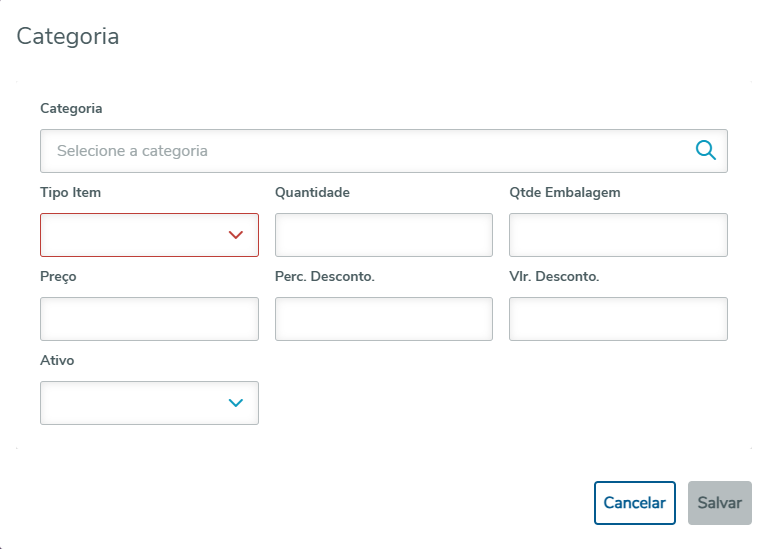
Task: Click the magnifier search icon in Categoria field
Action: click(x=706, y=151)
